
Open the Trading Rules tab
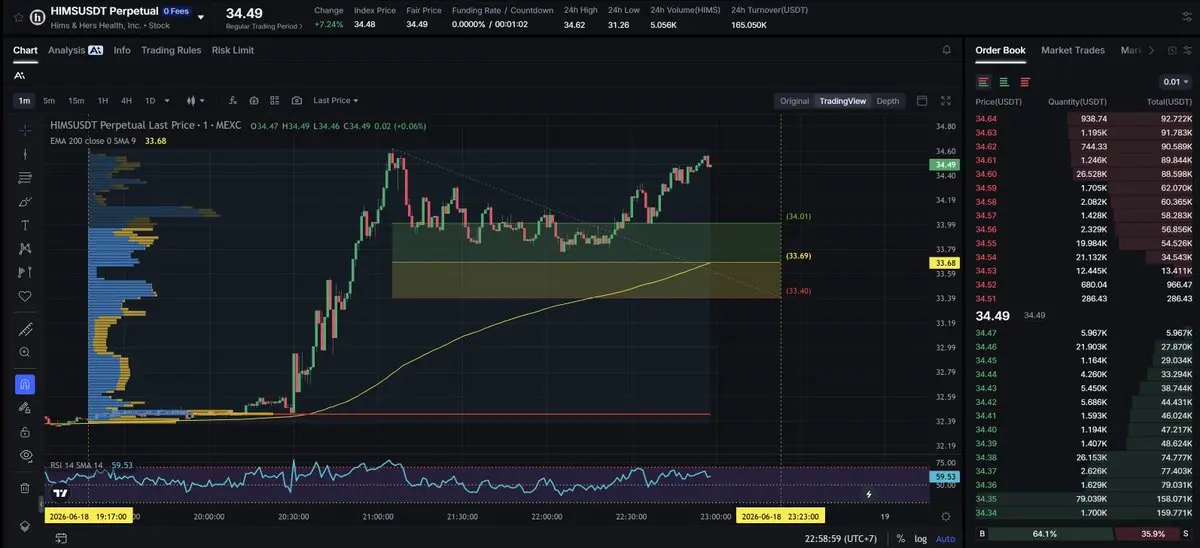pos(171,50)
